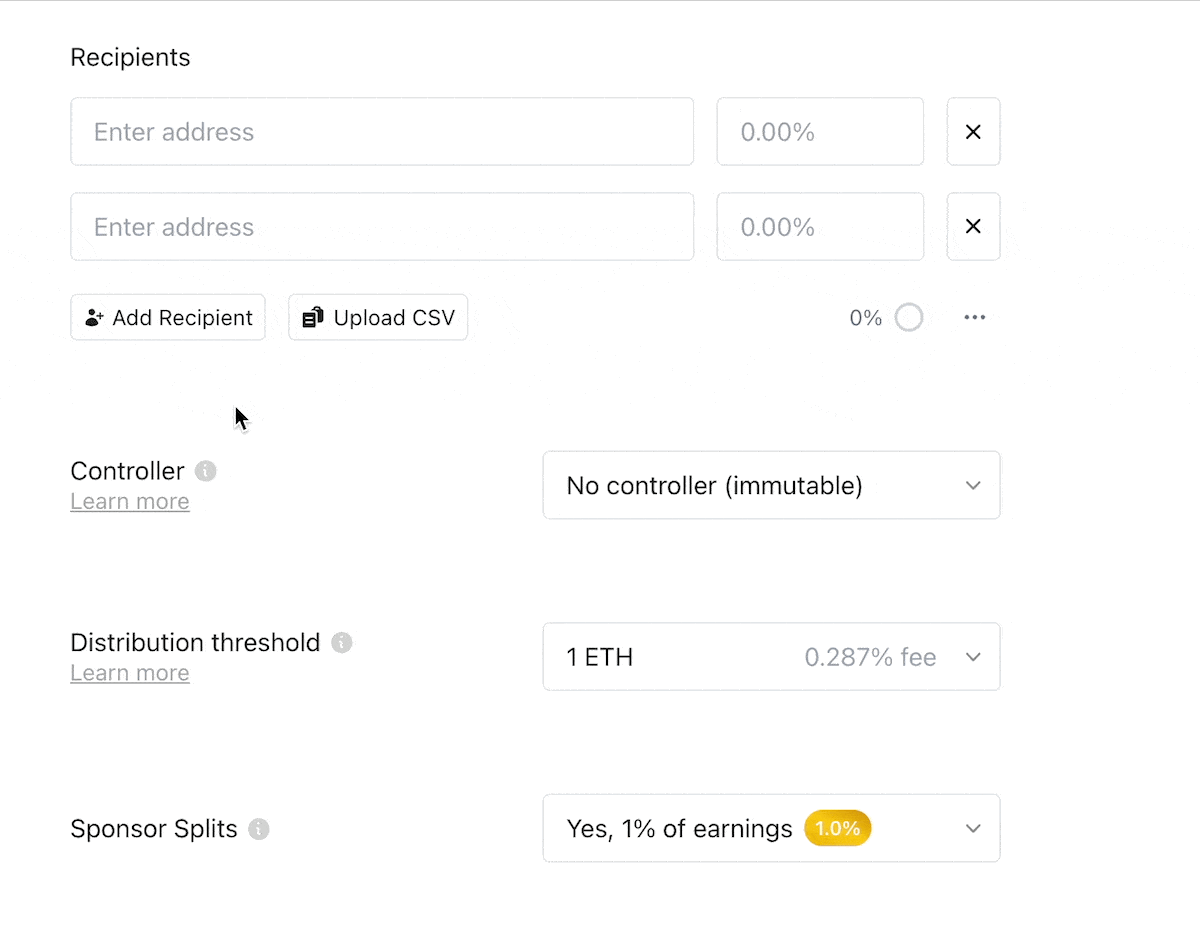Remove the second recipient row
1200x942 pixels.
pyautogui.click(x=973, y=227)
